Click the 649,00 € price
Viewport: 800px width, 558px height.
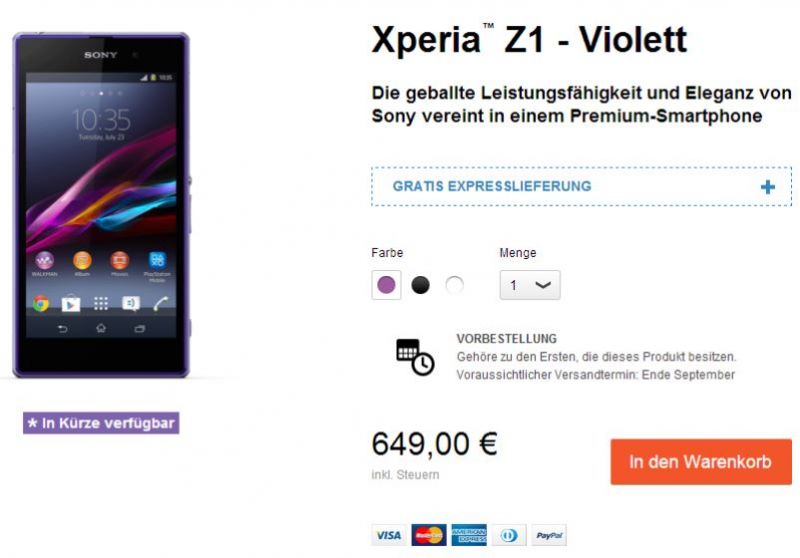pyautogui.click(x=434, y=444)
